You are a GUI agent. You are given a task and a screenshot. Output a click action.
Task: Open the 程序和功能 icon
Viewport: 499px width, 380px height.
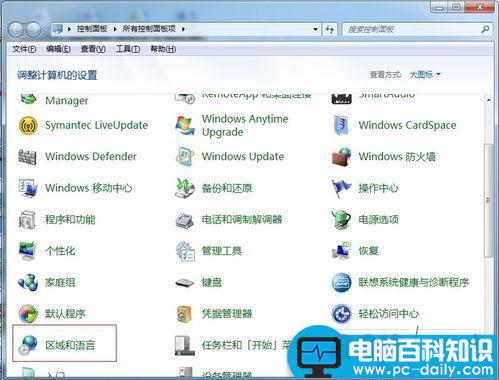(27, 219)
